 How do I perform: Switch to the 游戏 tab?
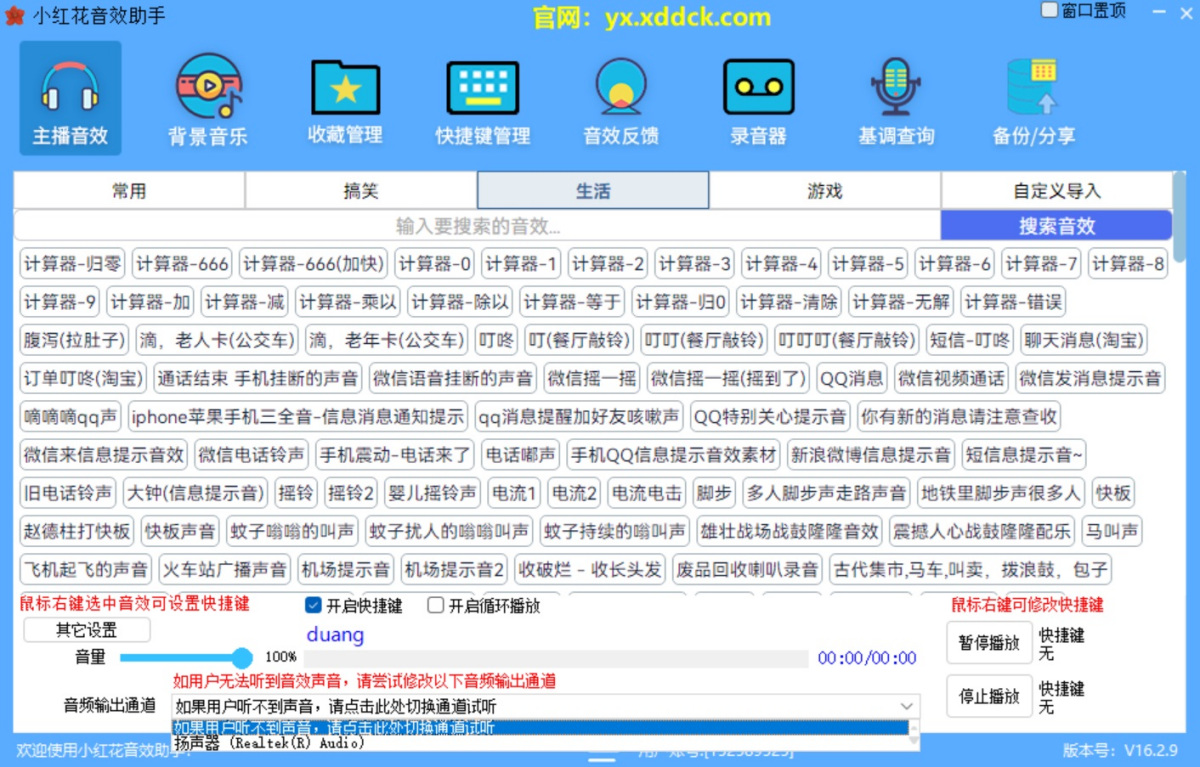[x=824, y=189]
